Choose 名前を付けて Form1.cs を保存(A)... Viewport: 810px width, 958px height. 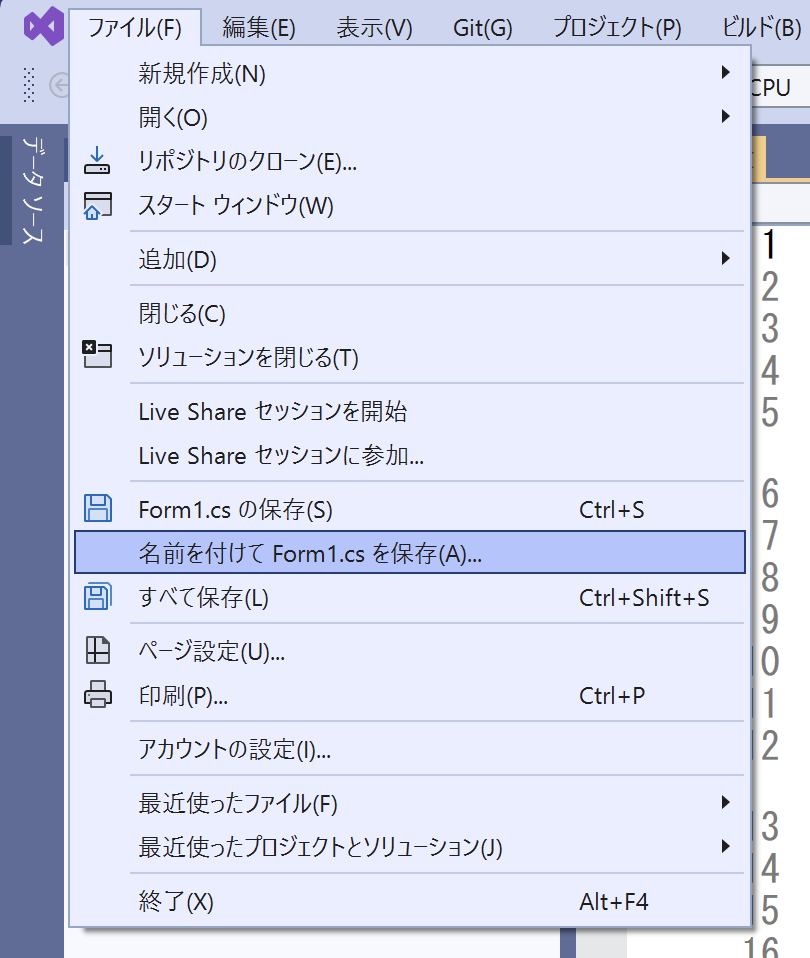tap(410, 552)
